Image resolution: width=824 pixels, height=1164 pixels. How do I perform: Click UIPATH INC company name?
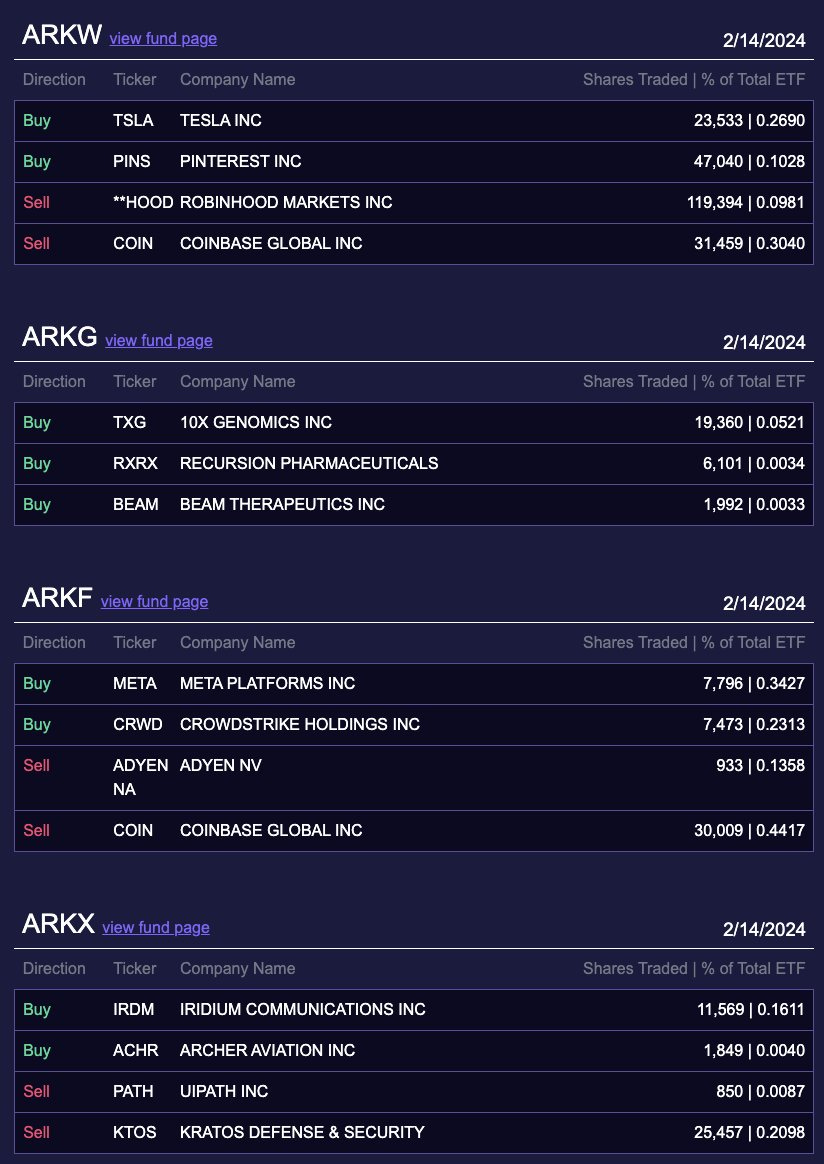[x=223, y=1091]
